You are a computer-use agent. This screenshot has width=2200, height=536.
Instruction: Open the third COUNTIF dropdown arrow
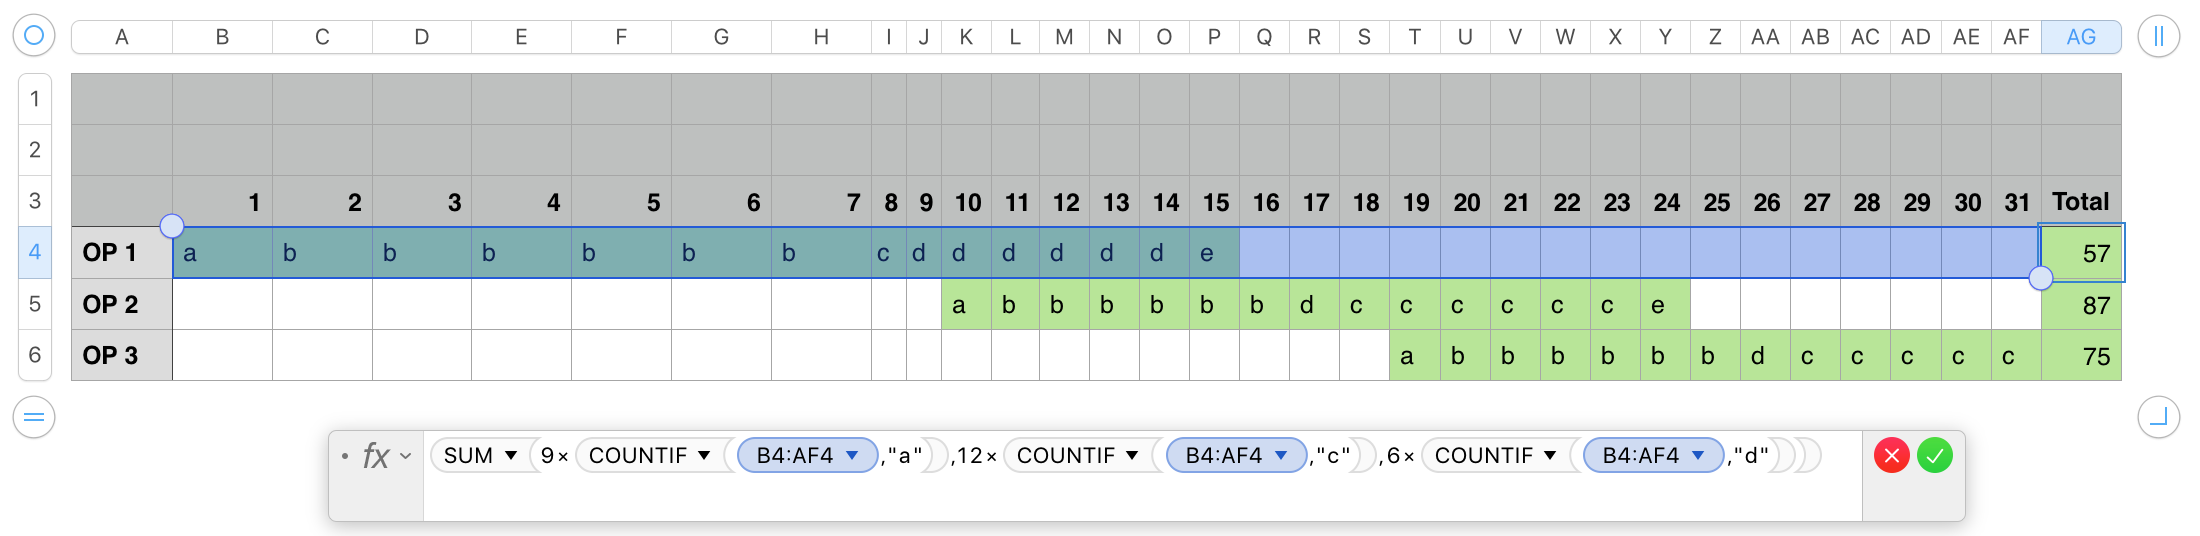pos(1550,456)
